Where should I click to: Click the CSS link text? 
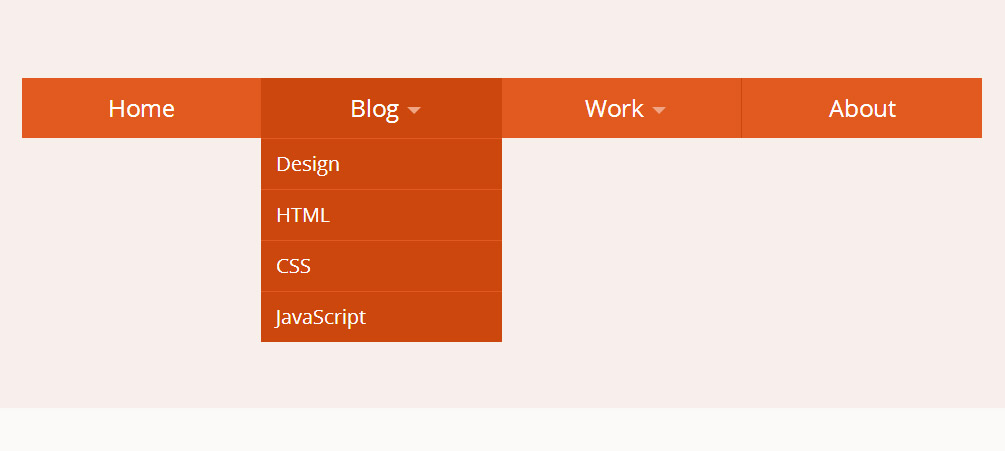click(x=294, y=266)
